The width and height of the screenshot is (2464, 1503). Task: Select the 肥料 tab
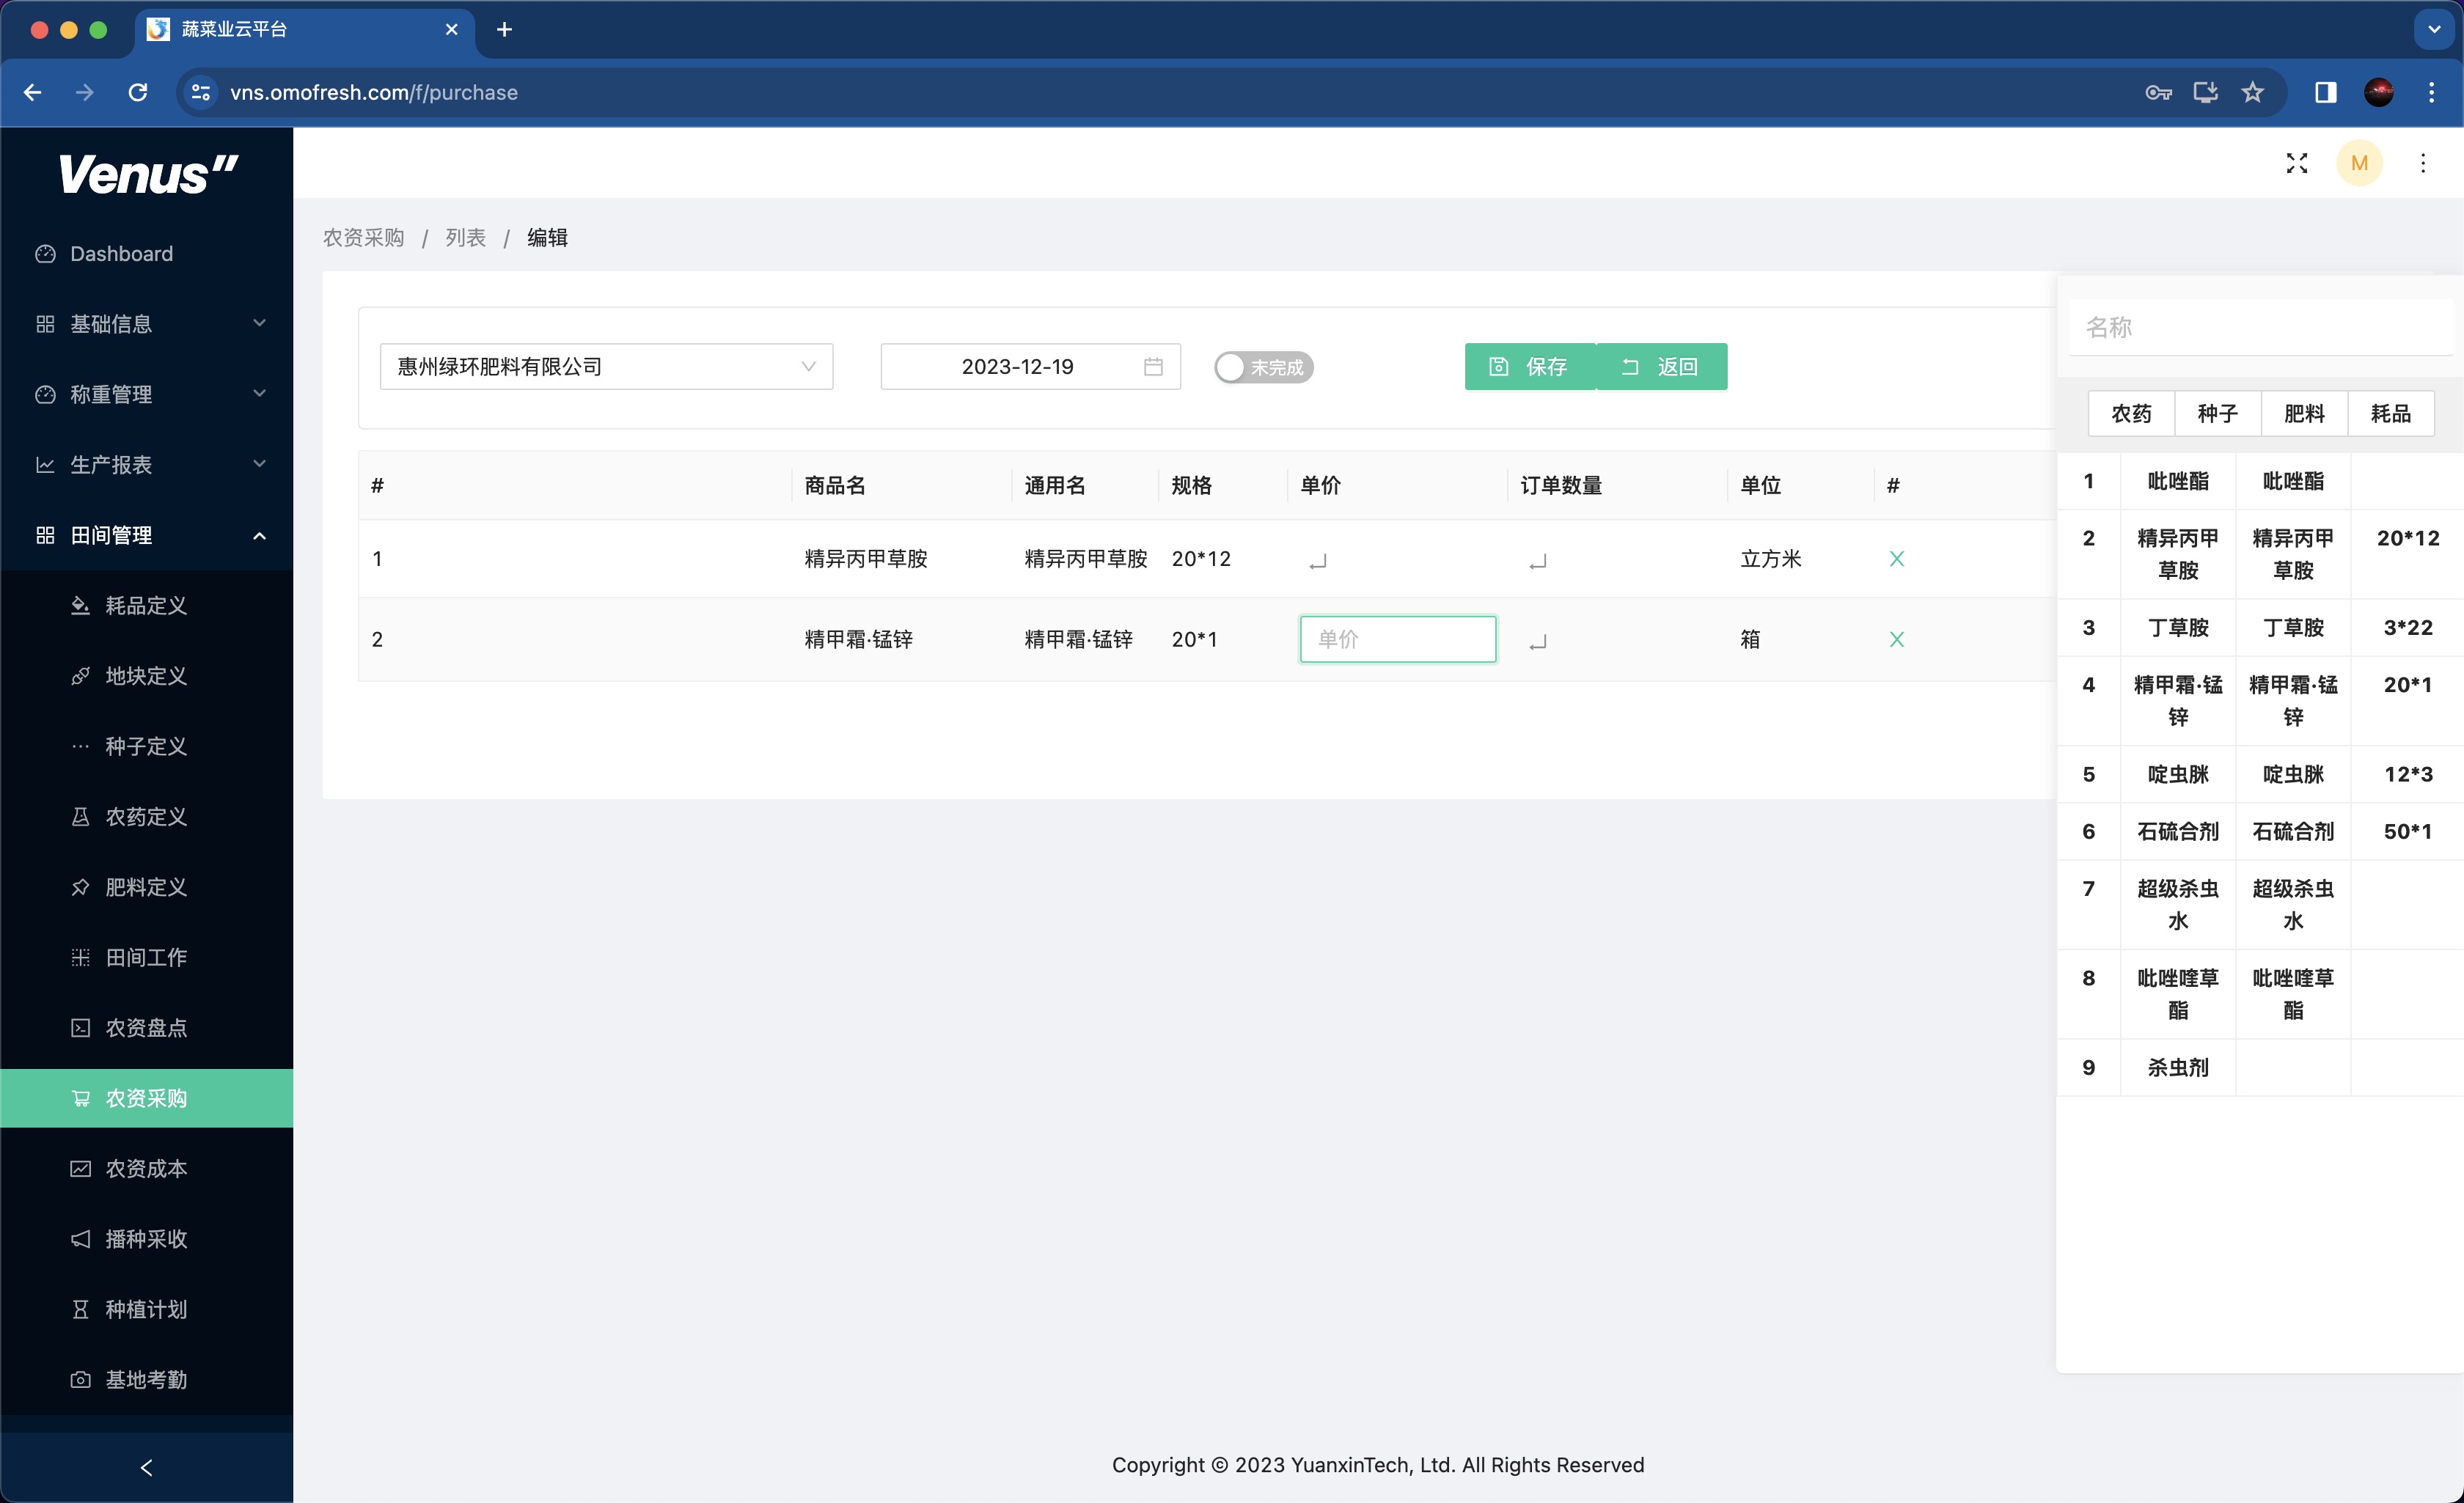tap(2304, 414)
